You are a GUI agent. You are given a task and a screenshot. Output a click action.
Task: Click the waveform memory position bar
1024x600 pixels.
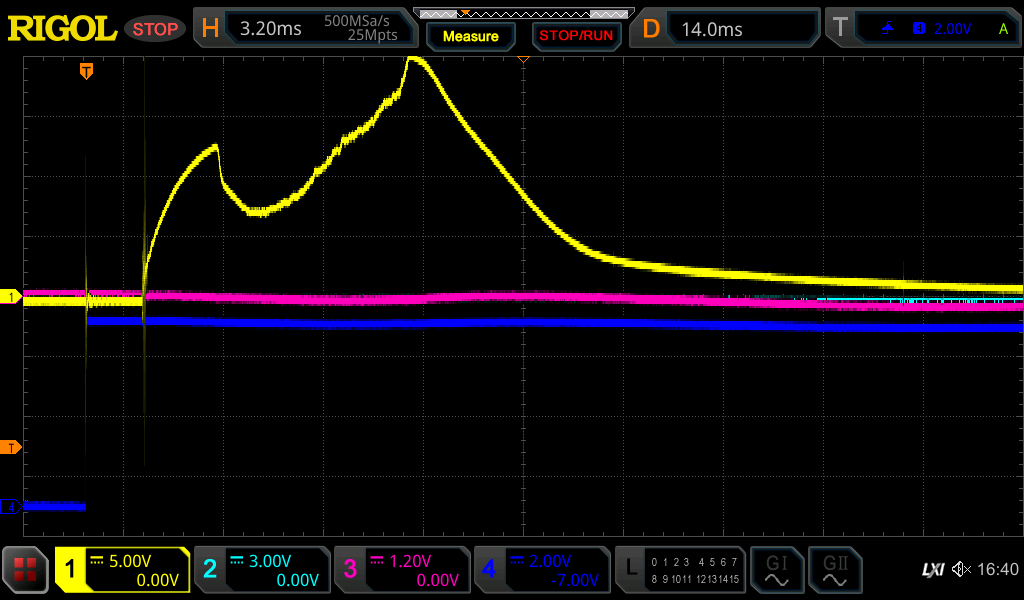(x=523, y=13)
